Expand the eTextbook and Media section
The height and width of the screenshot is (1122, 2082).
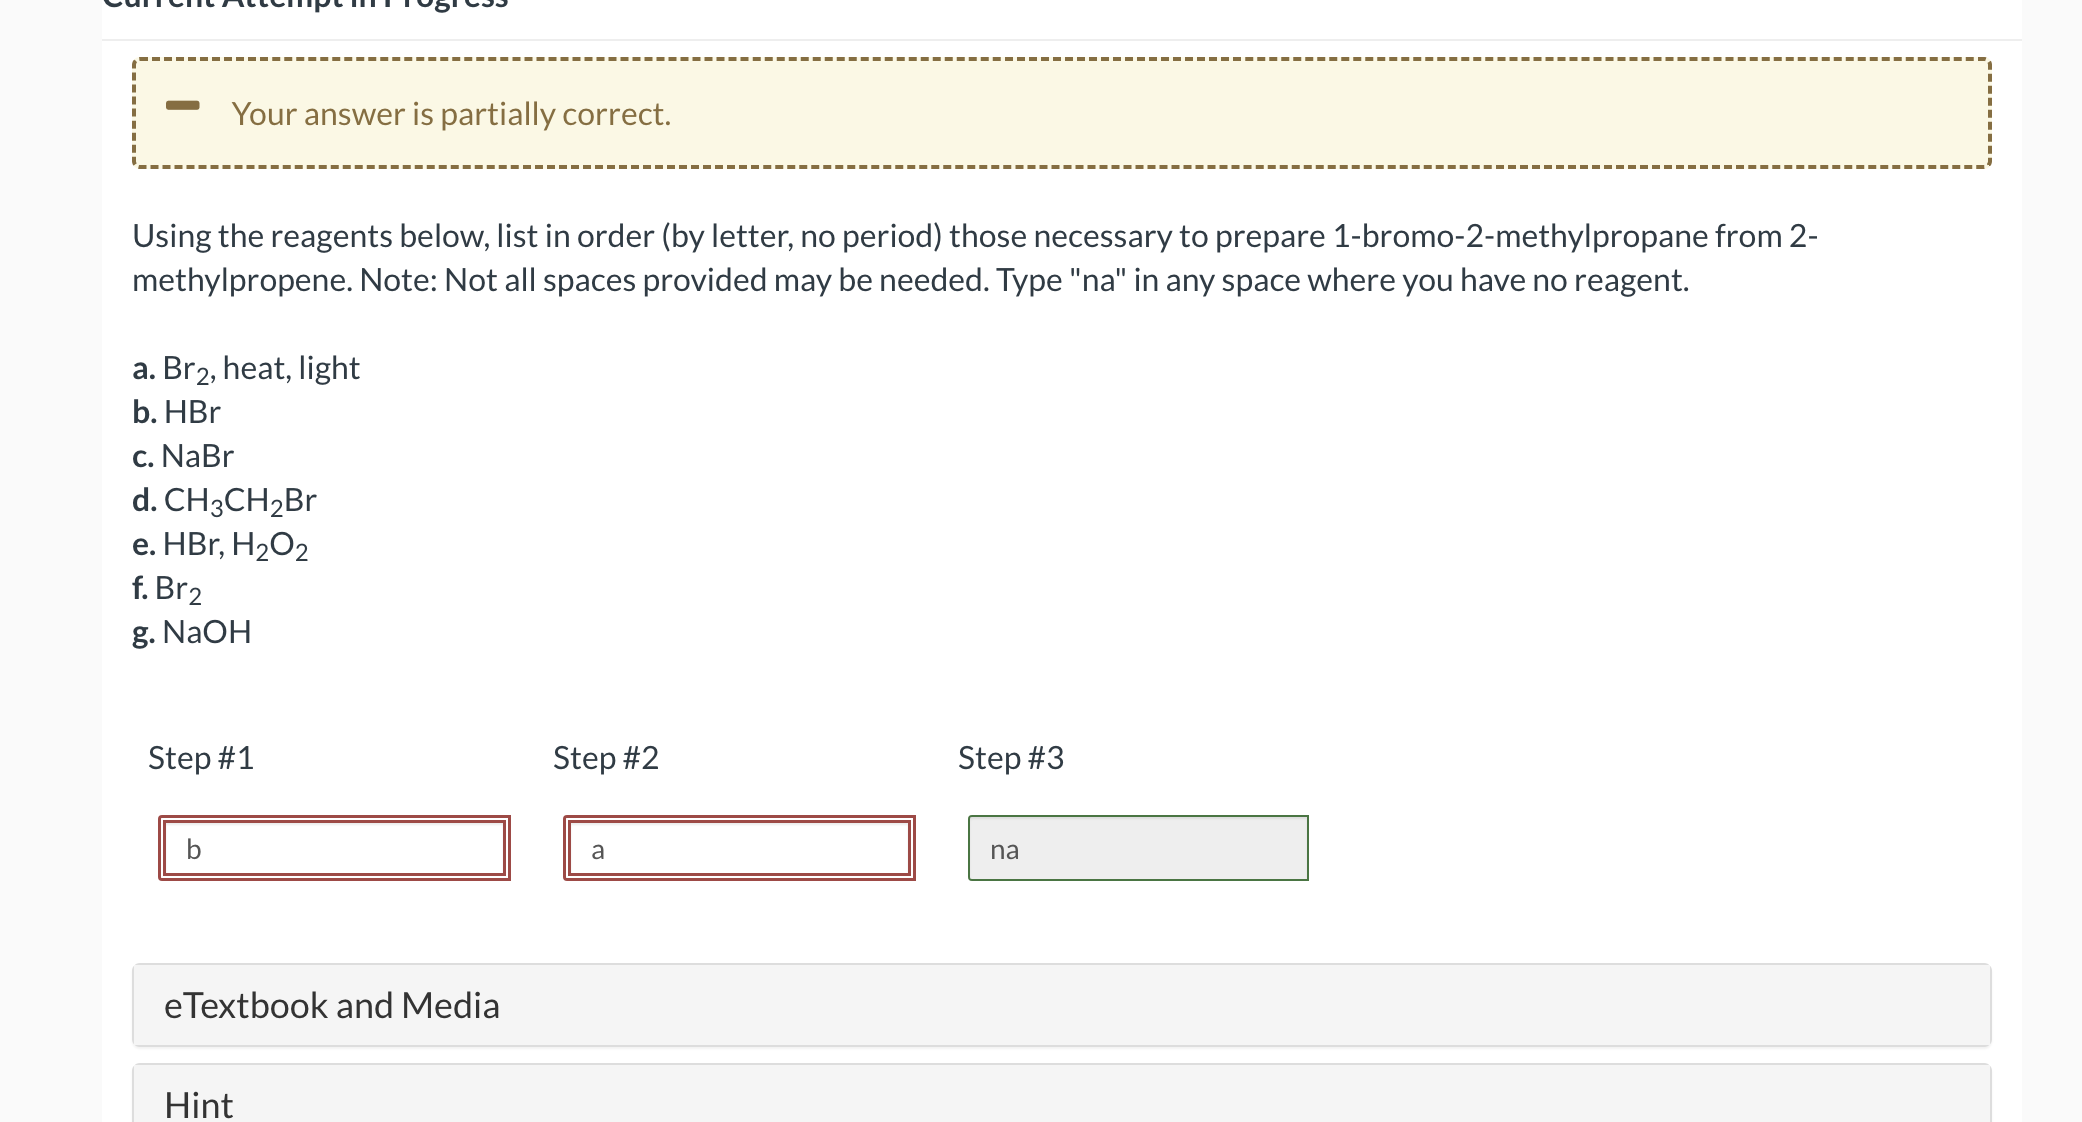332,1005
